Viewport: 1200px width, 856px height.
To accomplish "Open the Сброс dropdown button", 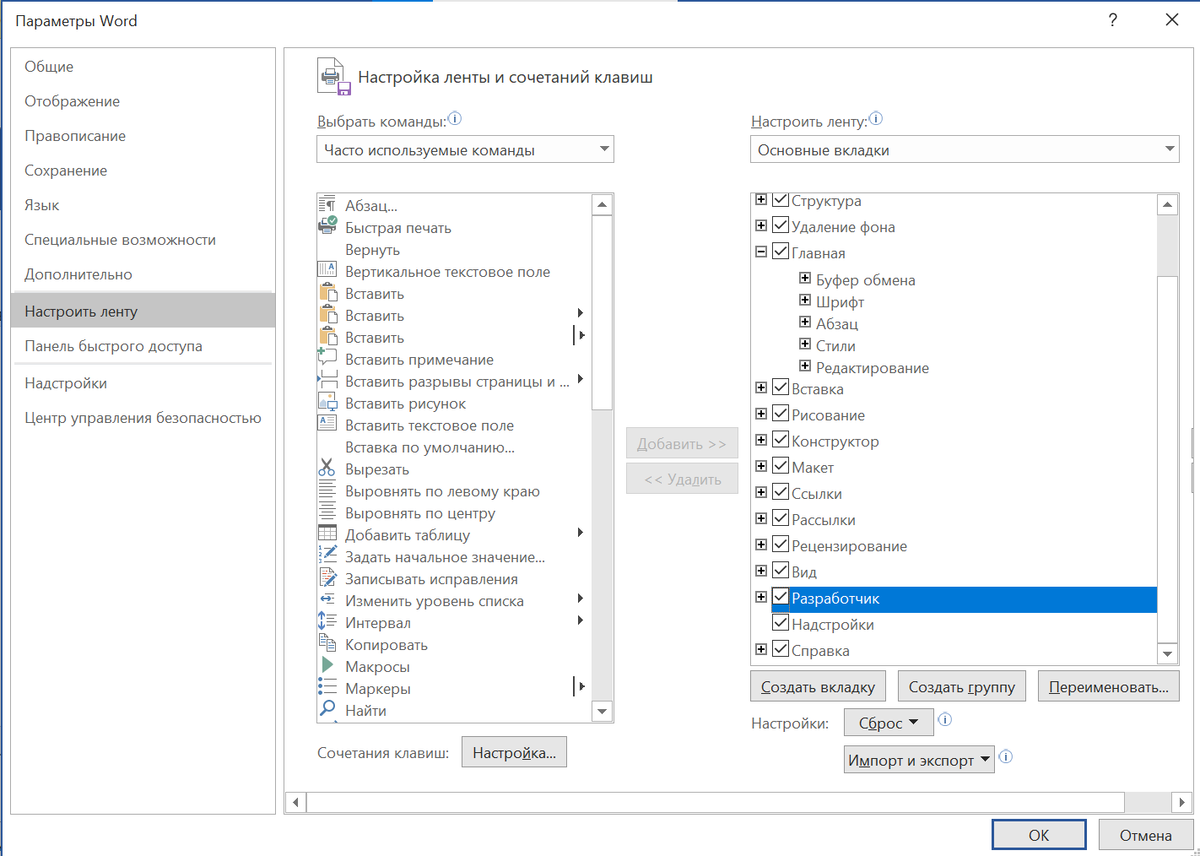I will click(x=889, y=722).
